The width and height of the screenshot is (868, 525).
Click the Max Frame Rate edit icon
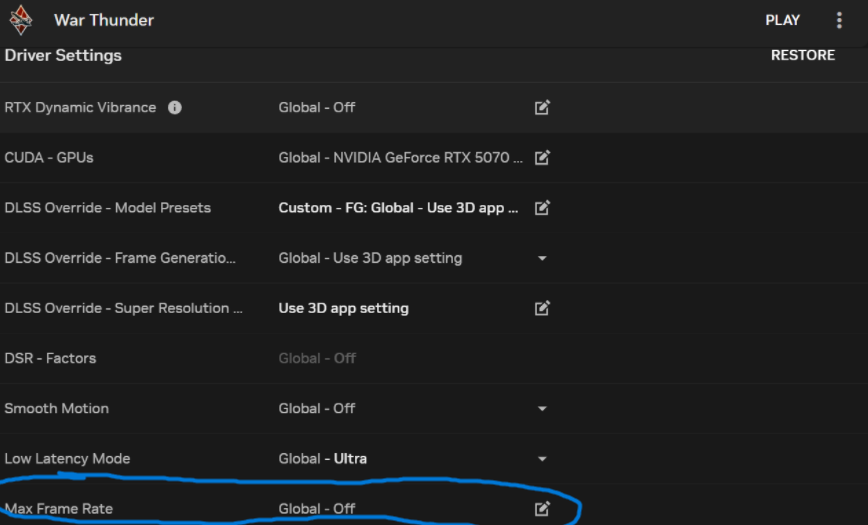[542, 509]
